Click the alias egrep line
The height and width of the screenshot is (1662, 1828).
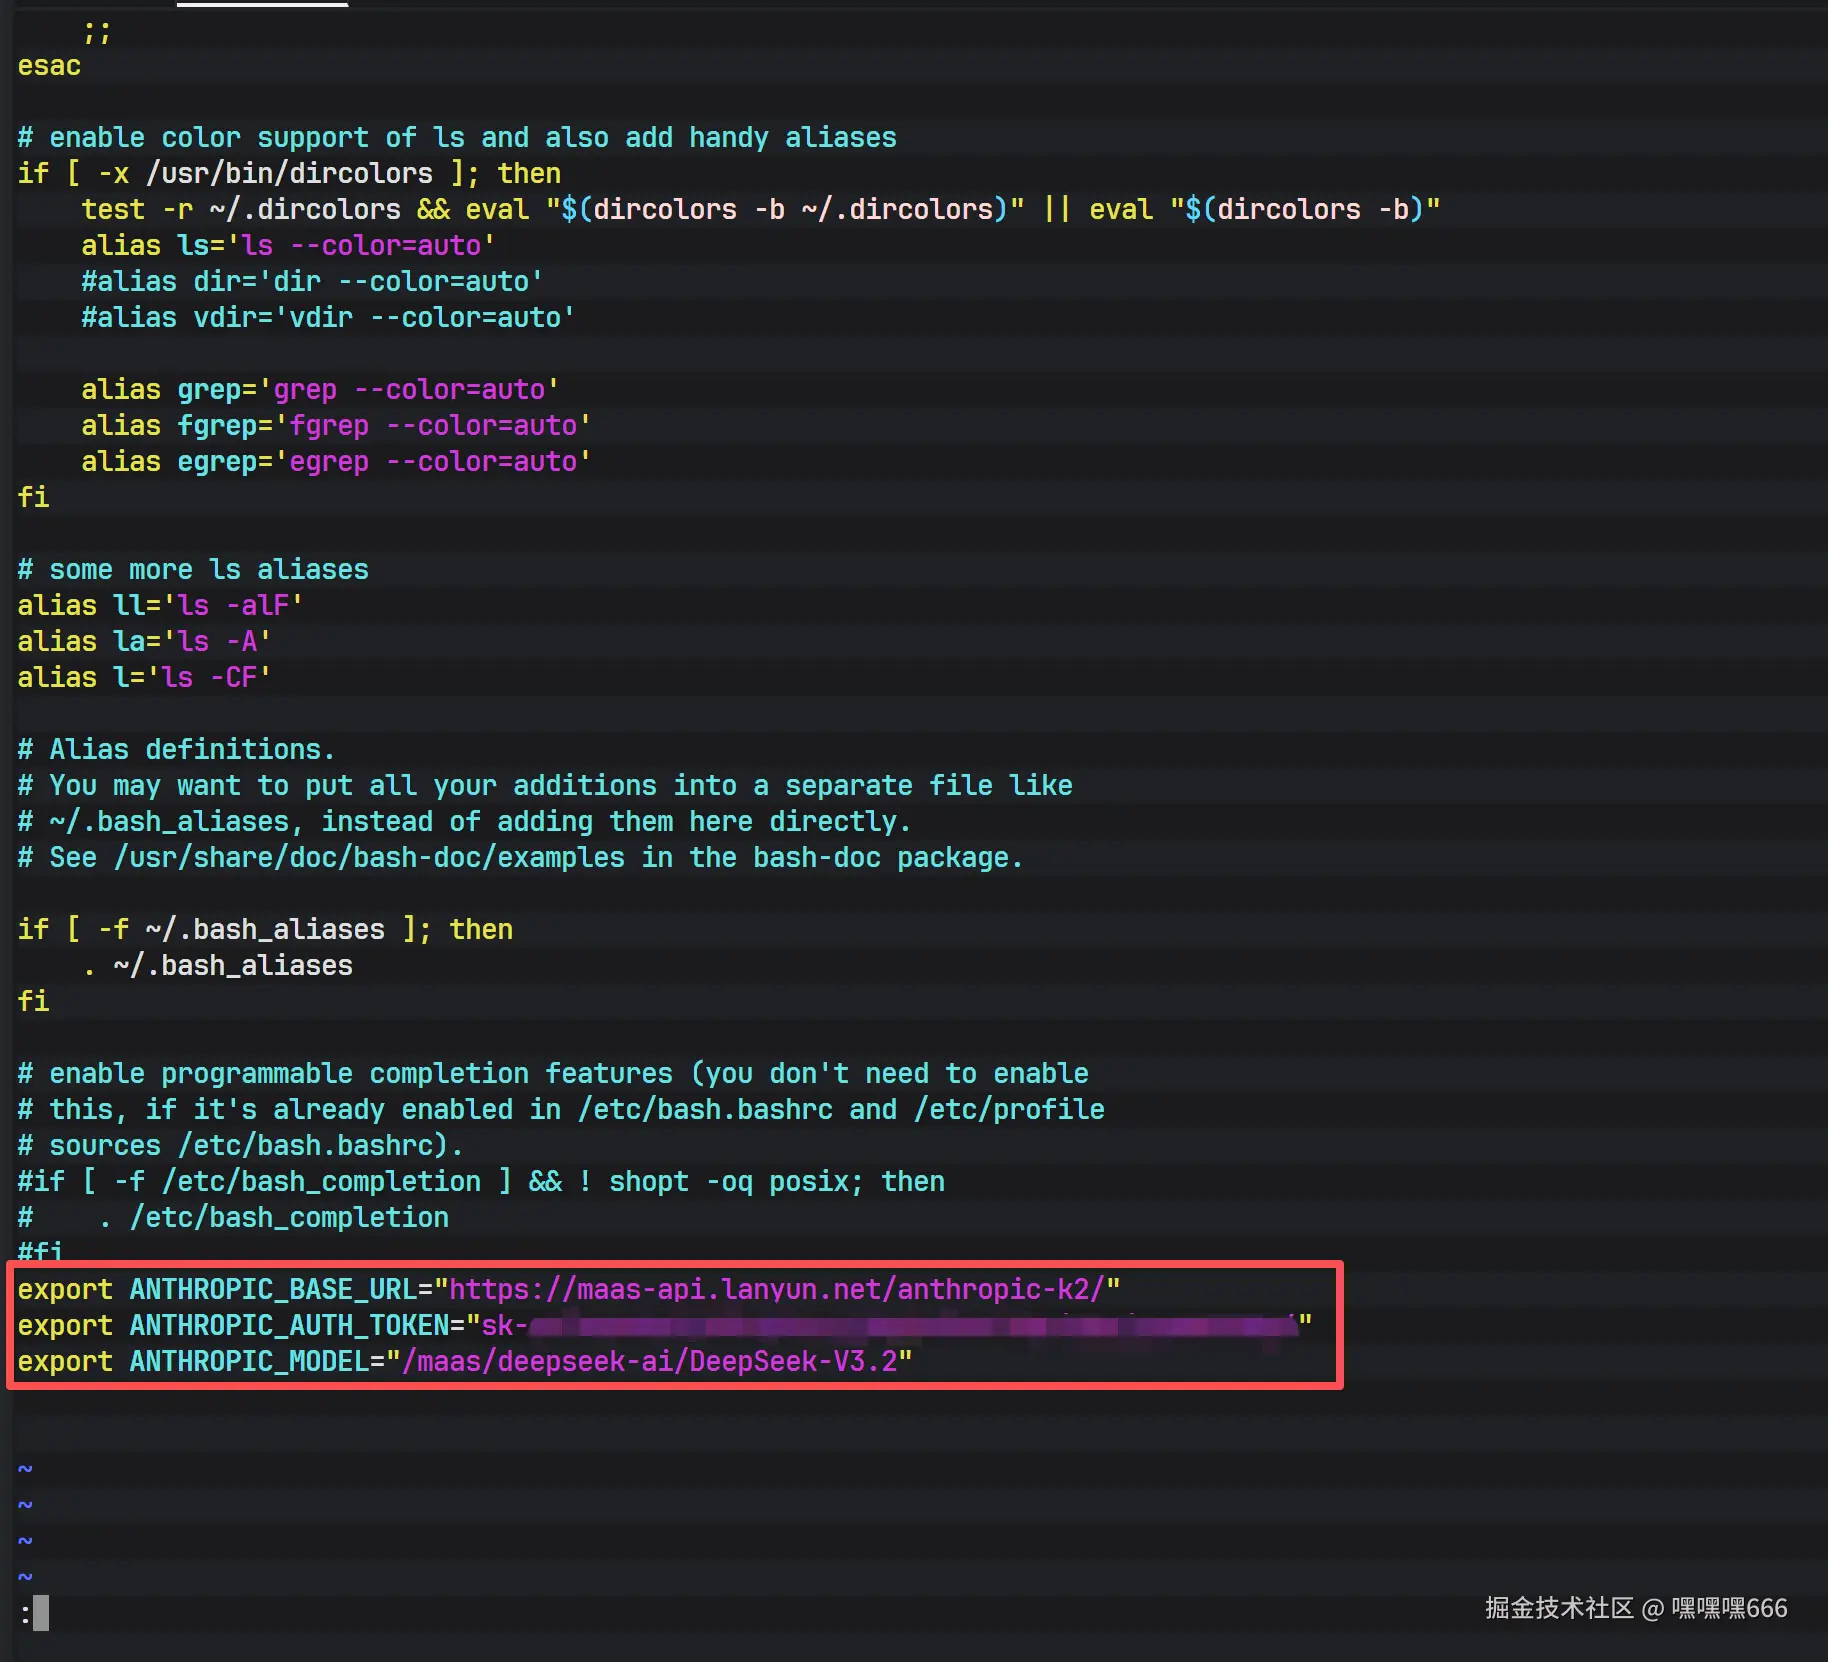[336, 462]
